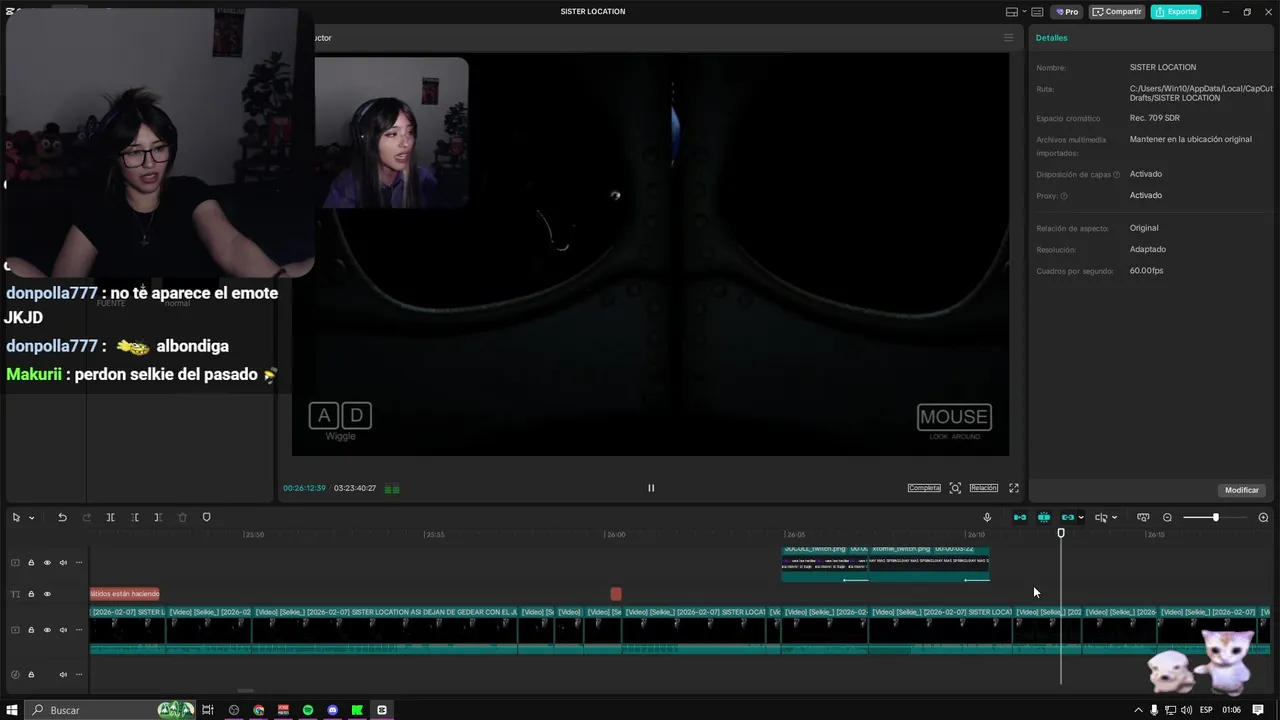Viewport: 1280px width, 720px height.
Task: Select the red text clip 'están haciendo'
Action: tap(125, 594)
